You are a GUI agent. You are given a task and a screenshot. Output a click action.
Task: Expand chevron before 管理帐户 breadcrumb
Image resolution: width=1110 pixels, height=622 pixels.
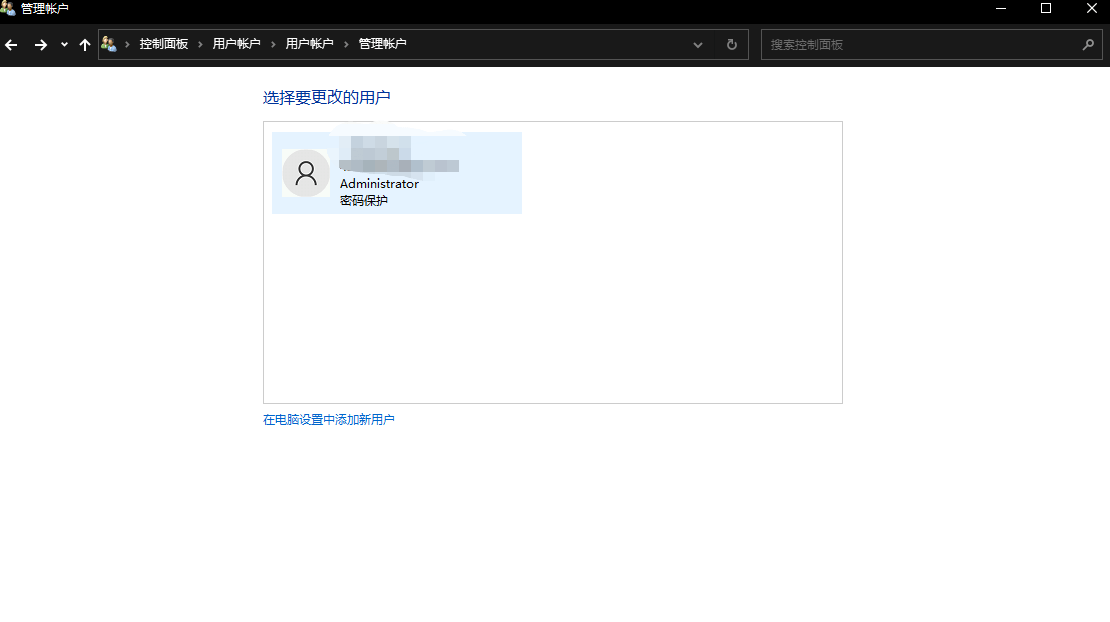point(346,45)
